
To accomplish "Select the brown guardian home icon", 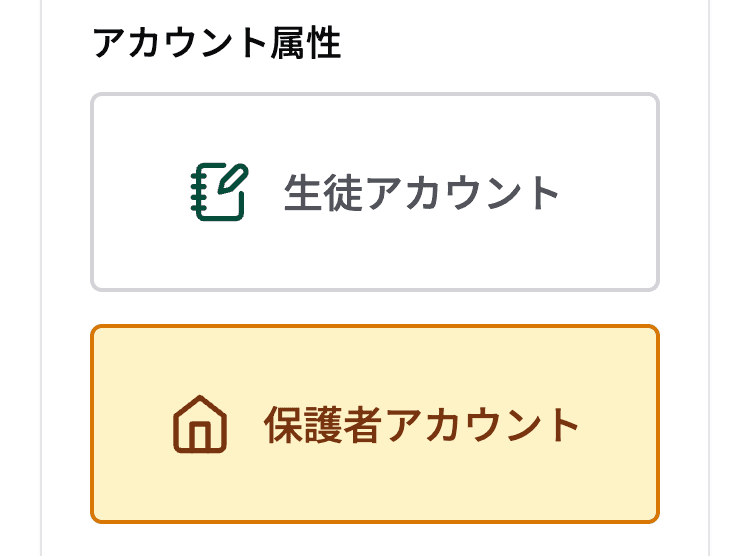I will pyautogui.click(x=200, y=425).
